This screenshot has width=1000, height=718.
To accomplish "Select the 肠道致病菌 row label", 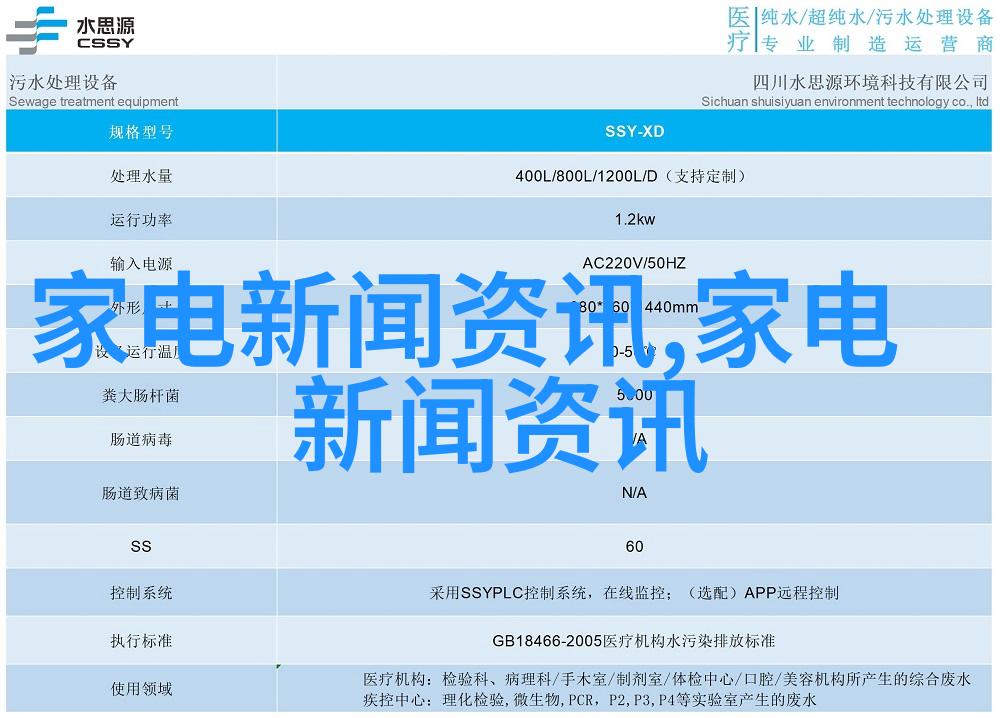I will click(x=141, y=493).
